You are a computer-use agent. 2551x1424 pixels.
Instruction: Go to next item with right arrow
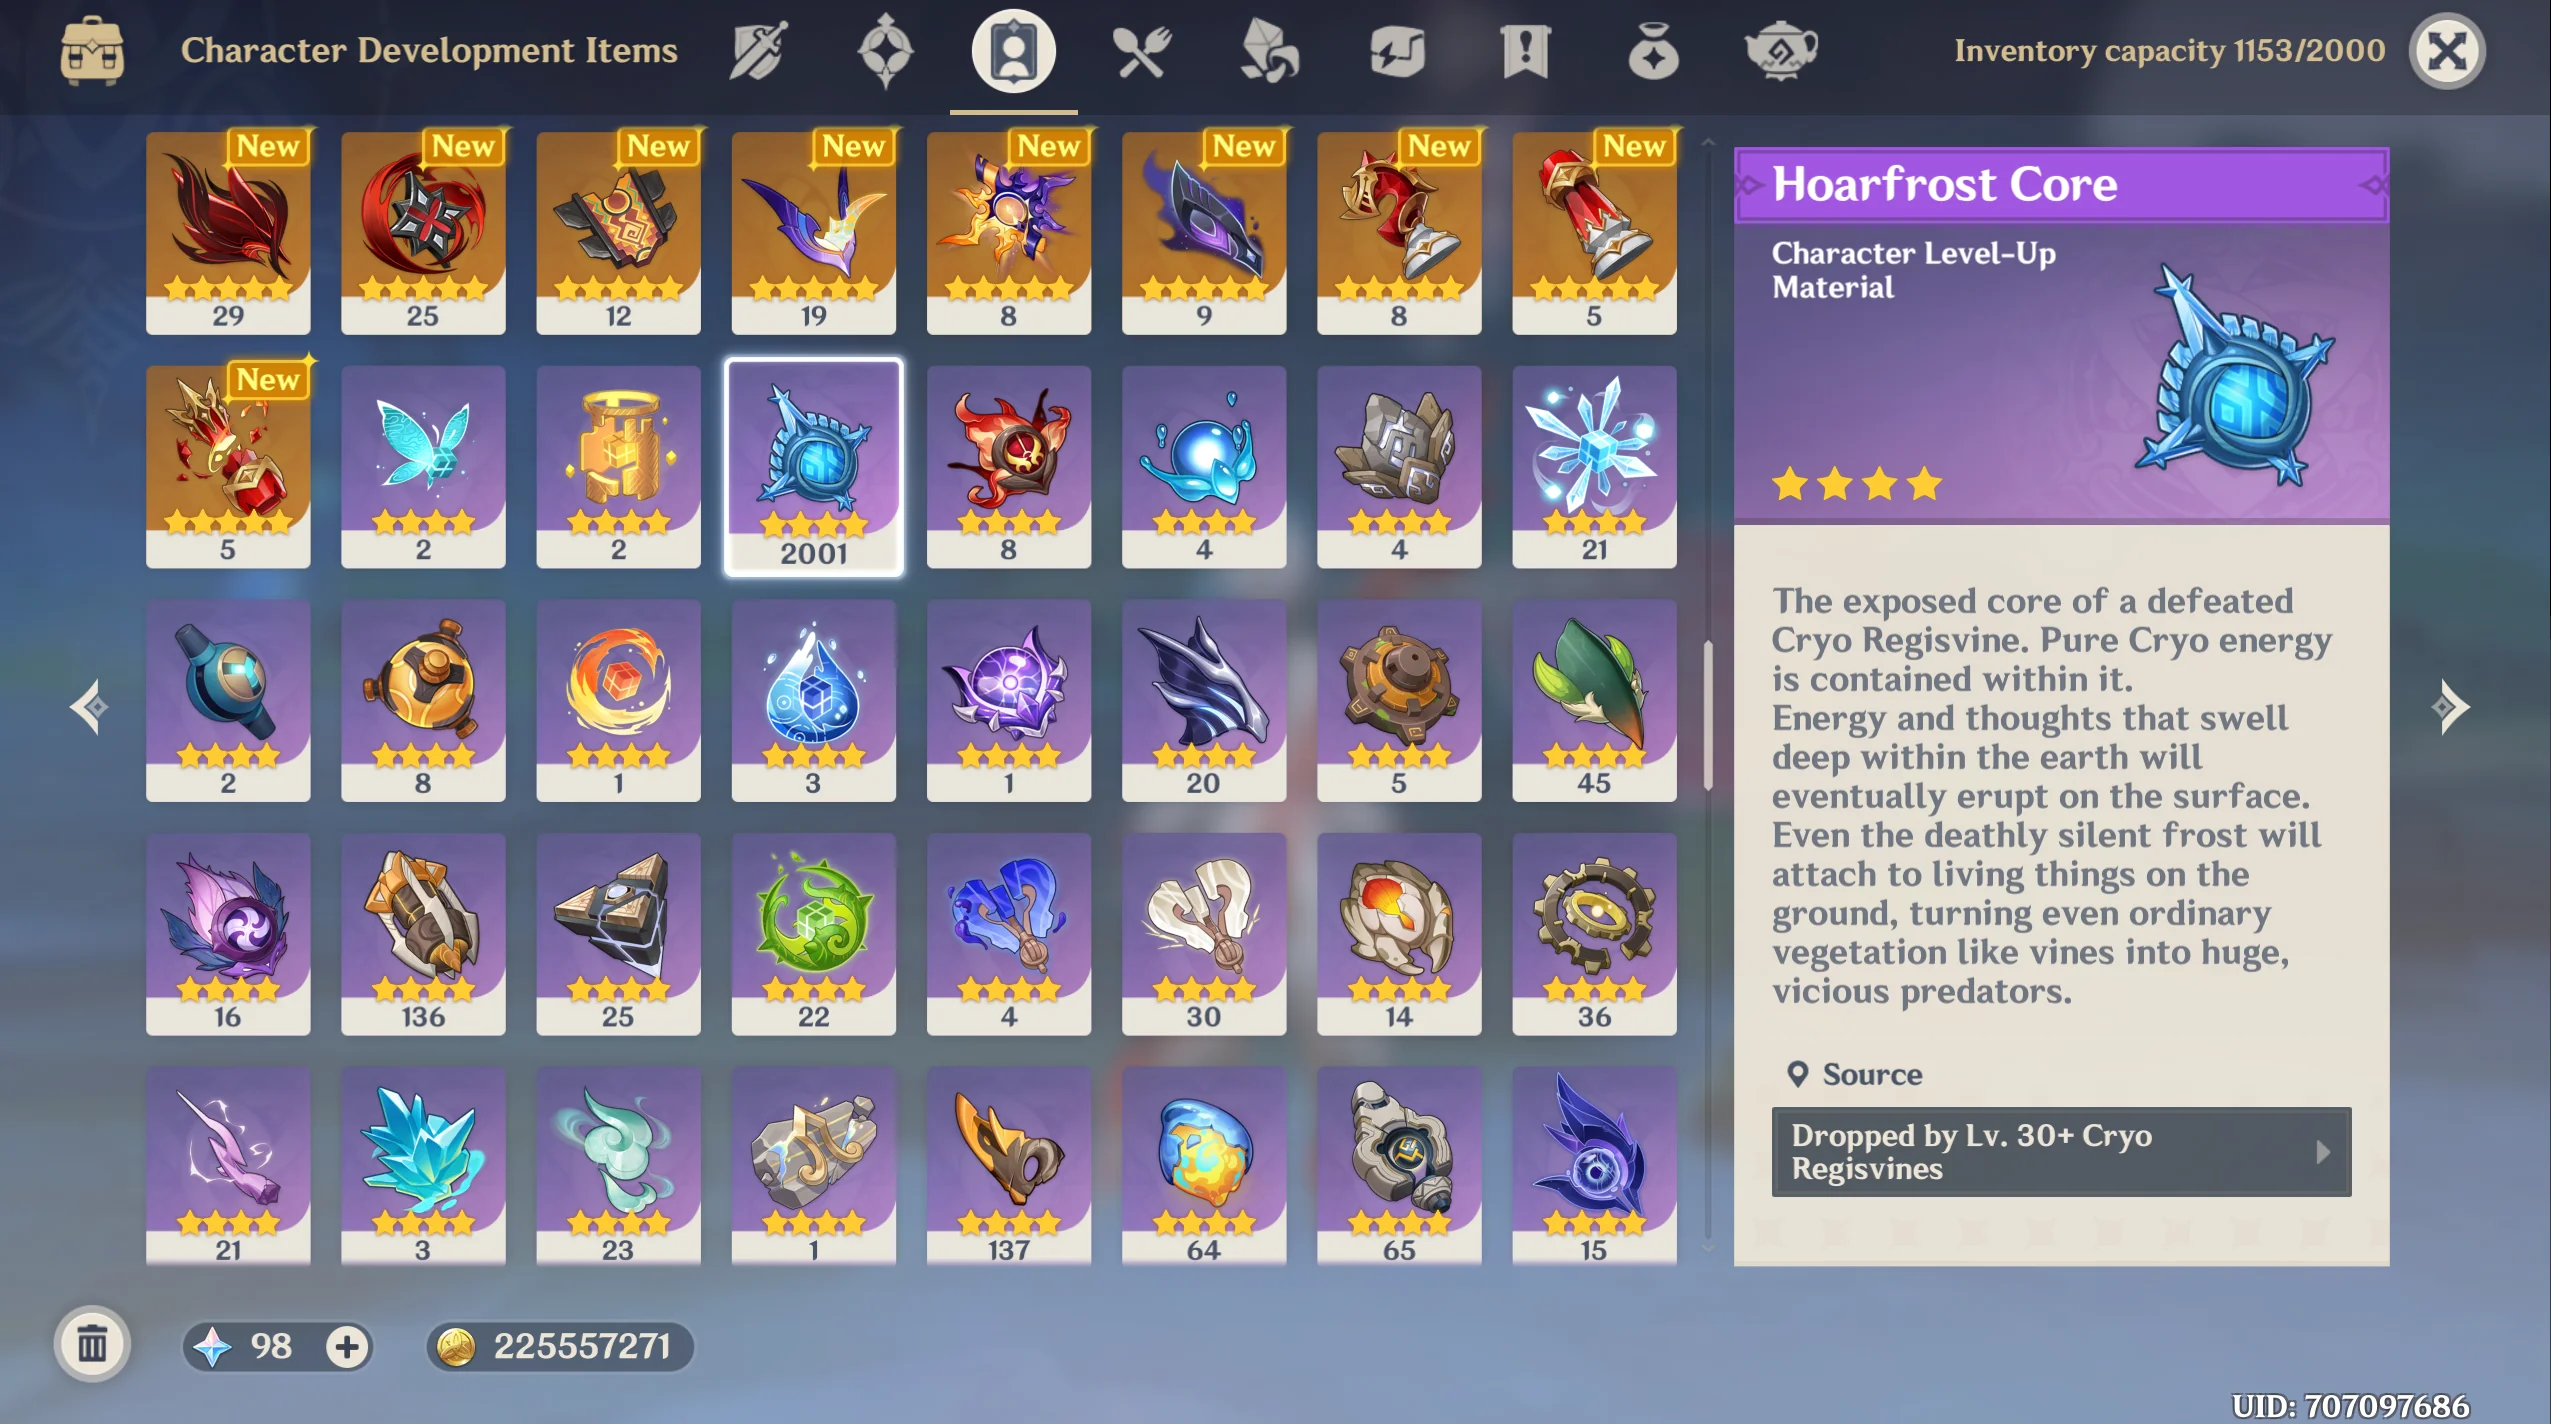point(2449,707)
